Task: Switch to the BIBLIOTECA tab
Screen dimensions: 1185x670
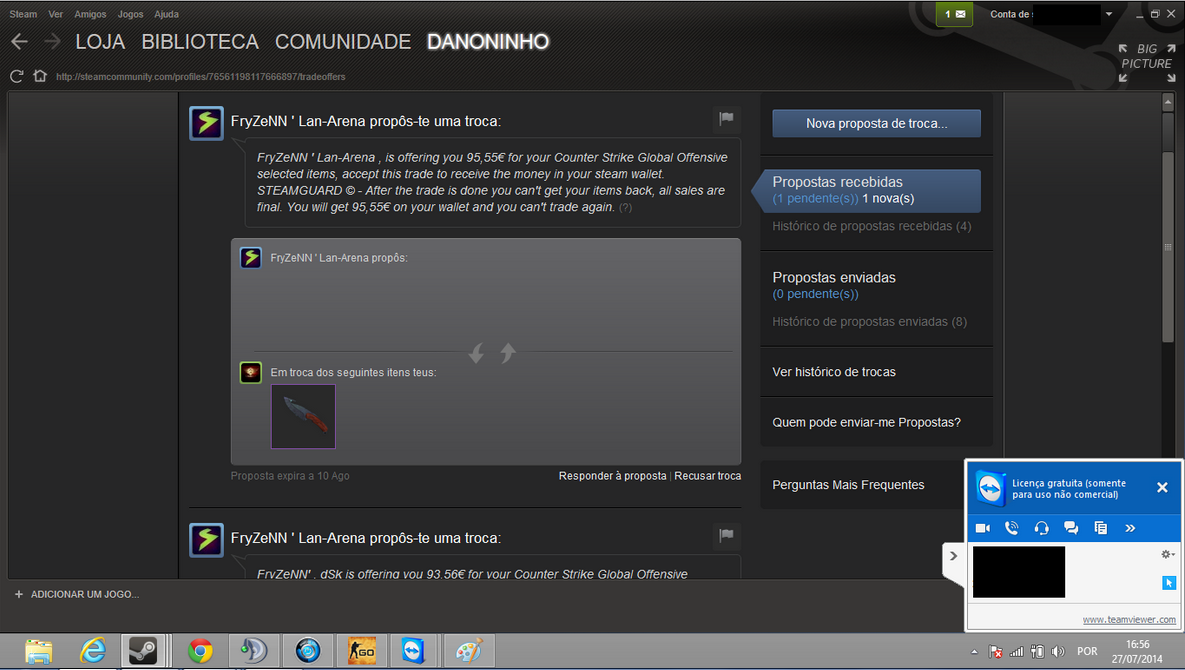Action: (200, 42)
